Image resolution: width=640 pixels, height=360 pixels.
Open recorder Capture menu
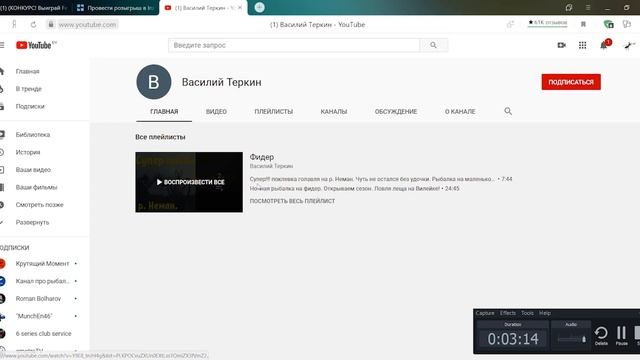pos(485,313)
